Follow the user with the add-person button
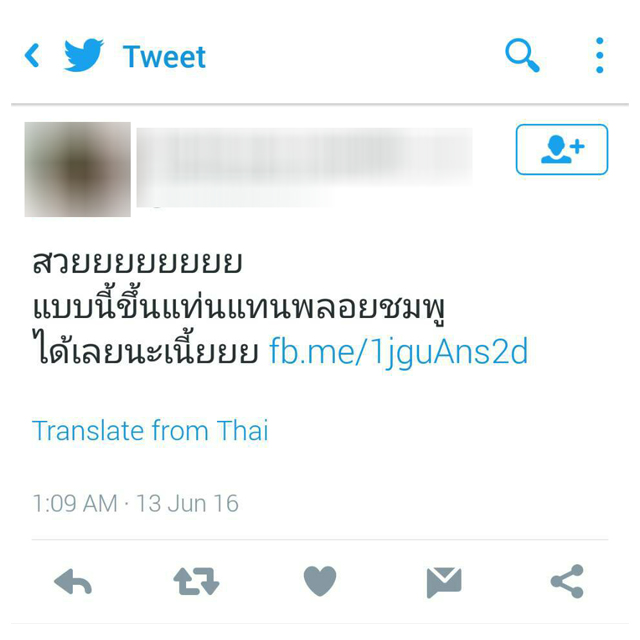The width and height of the screenshot is (640, 640). 562,149
